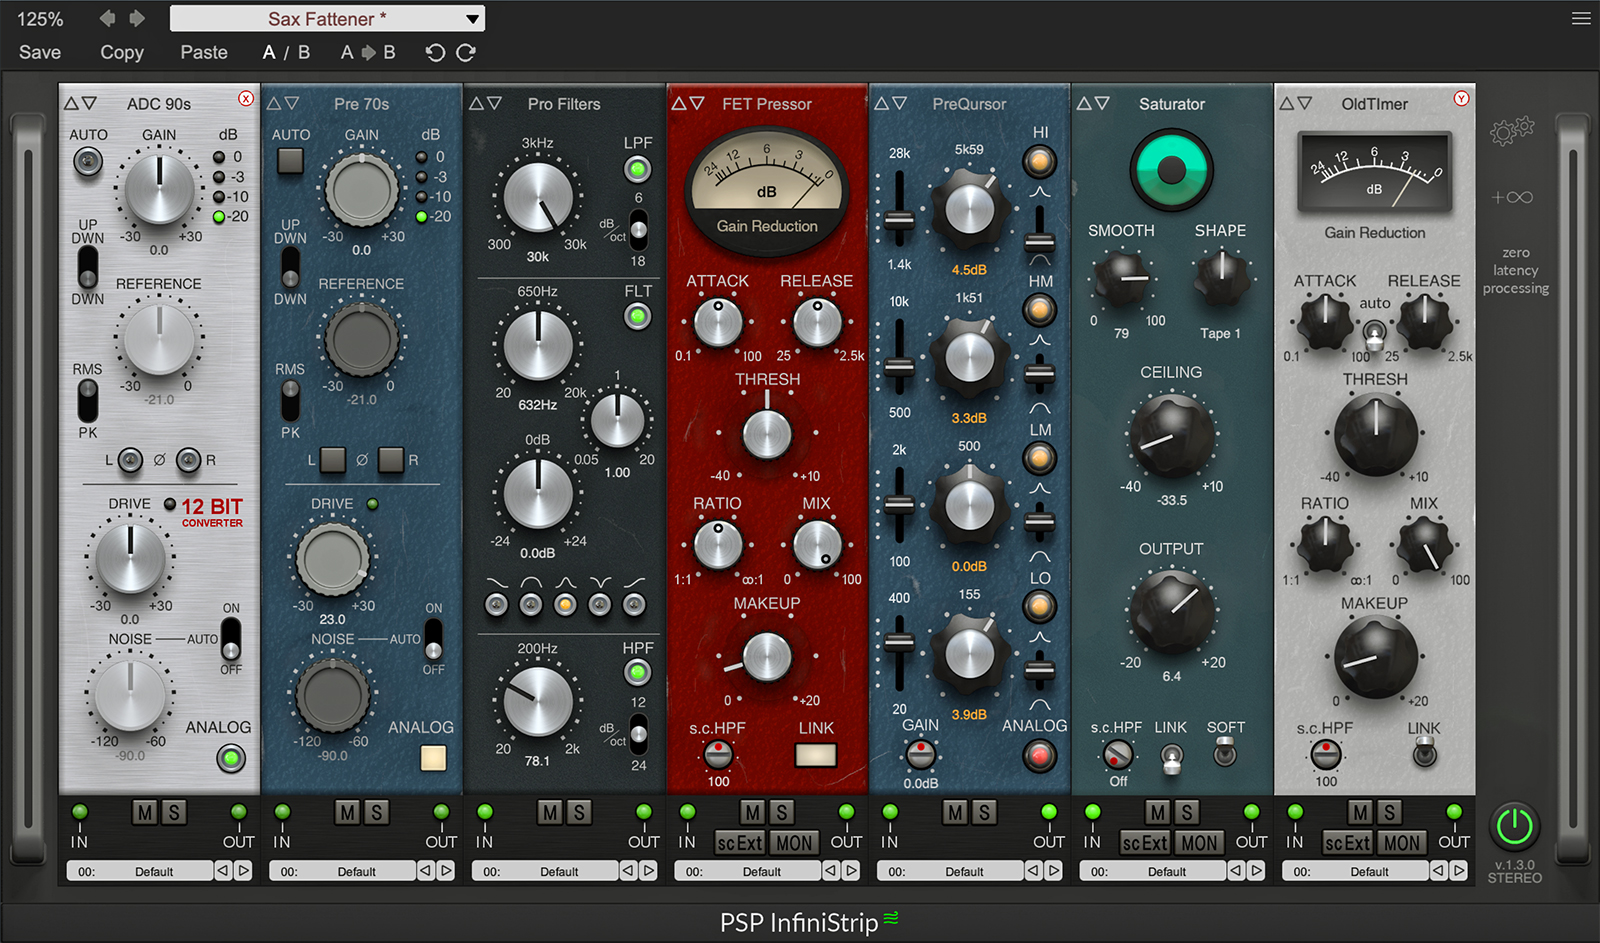Open the Sax Fattener preset dropdown
Screen dimensions: 1600x943
(327, 17)
